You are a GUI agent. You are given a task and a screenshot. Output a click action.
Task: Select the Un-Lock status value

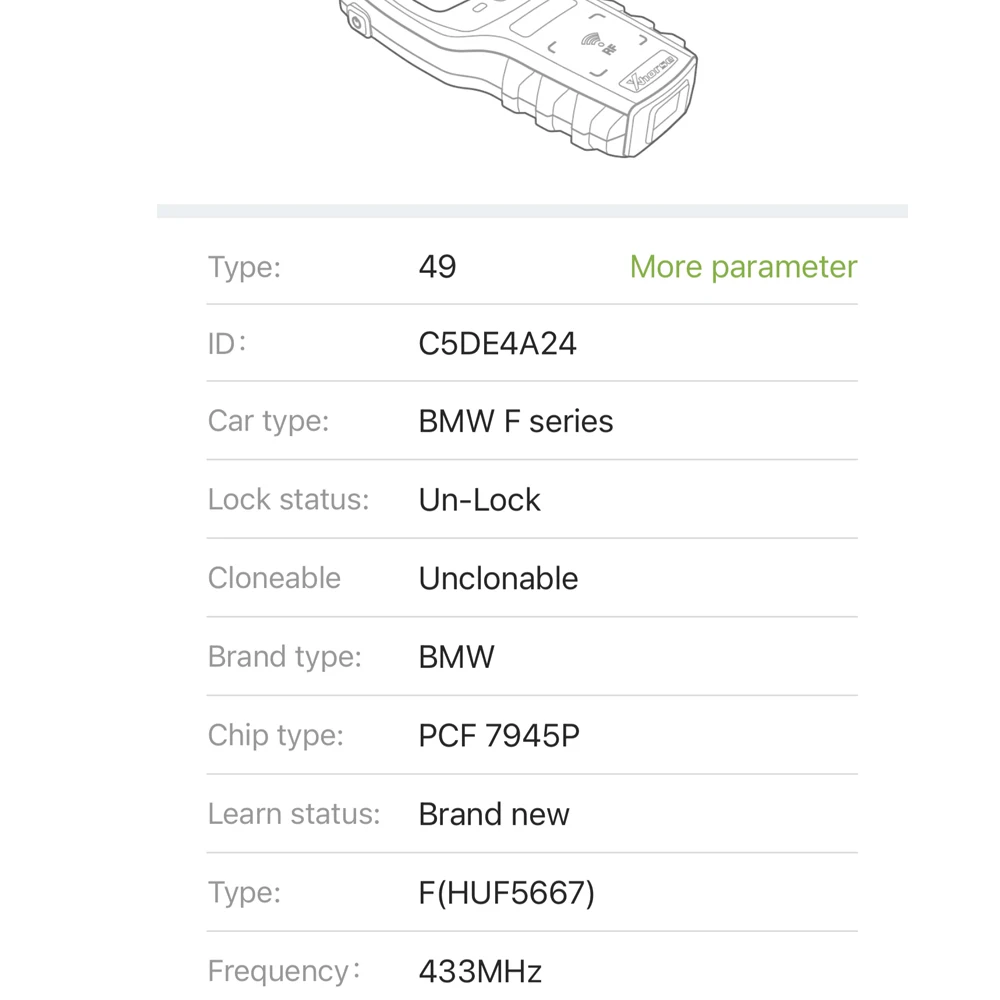coord(479,500)
